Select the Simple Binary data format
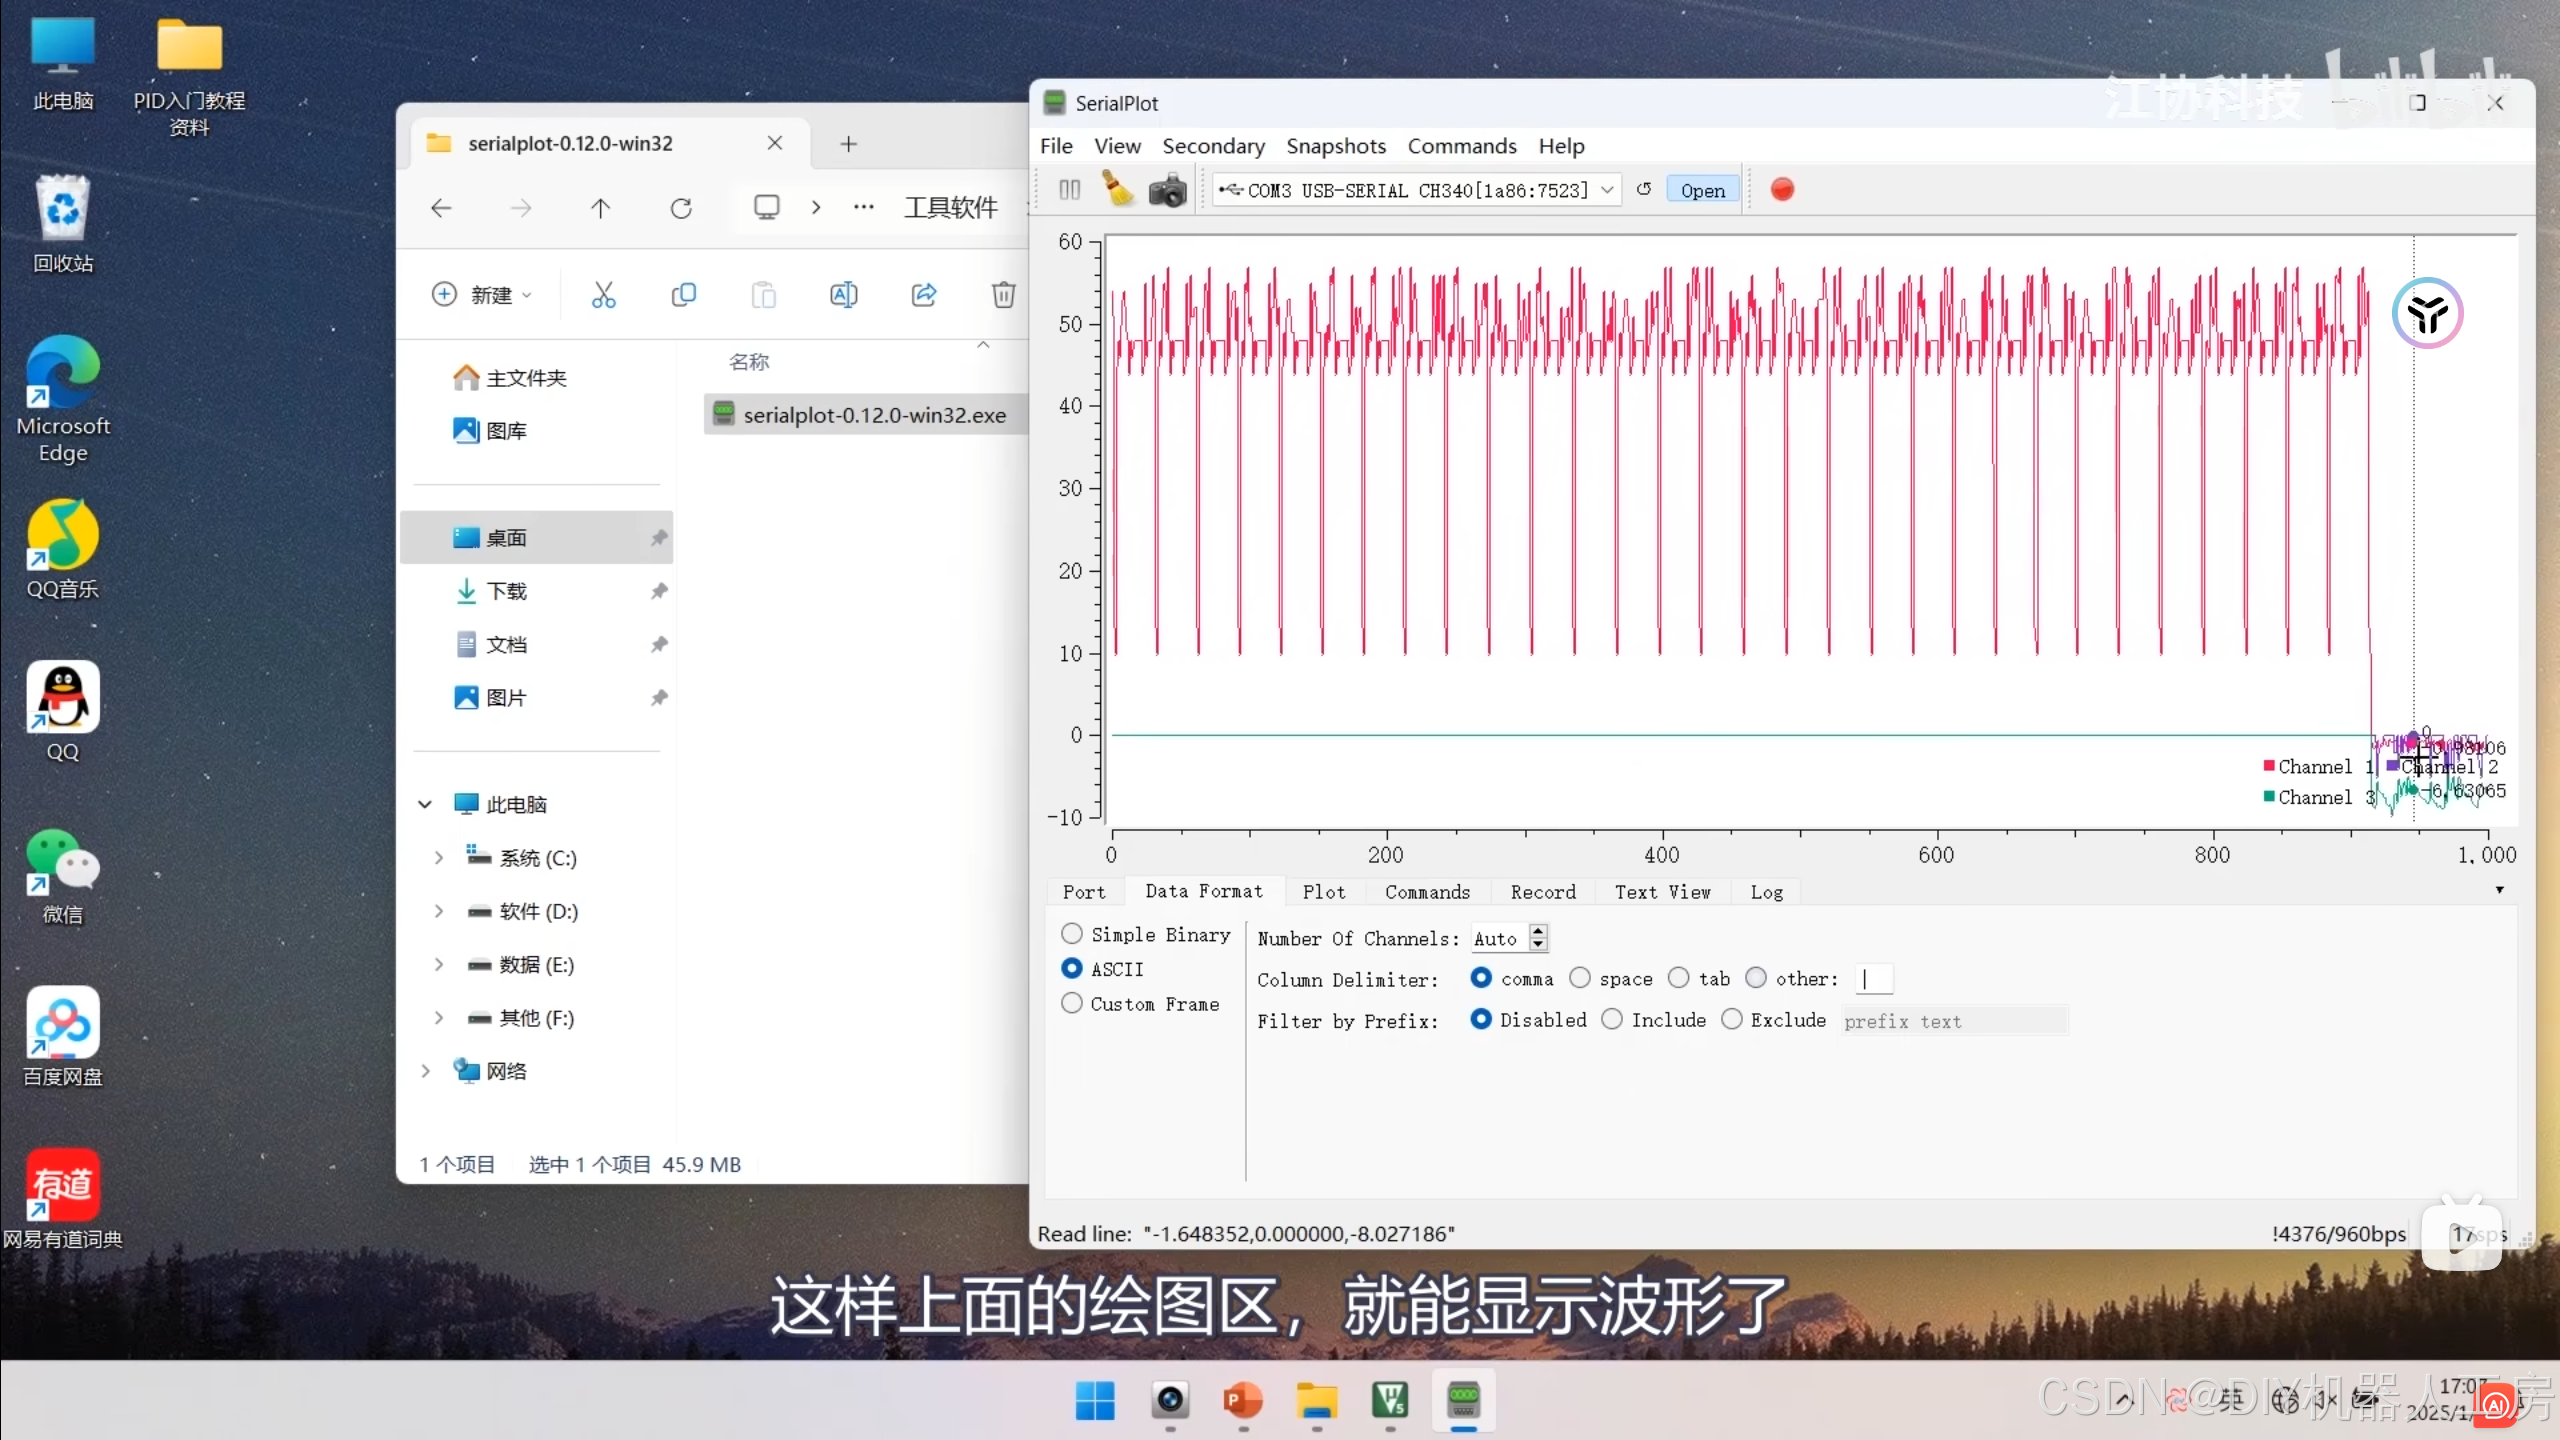Viewport: 2560px width, 1440px height. click(1072, 934)
